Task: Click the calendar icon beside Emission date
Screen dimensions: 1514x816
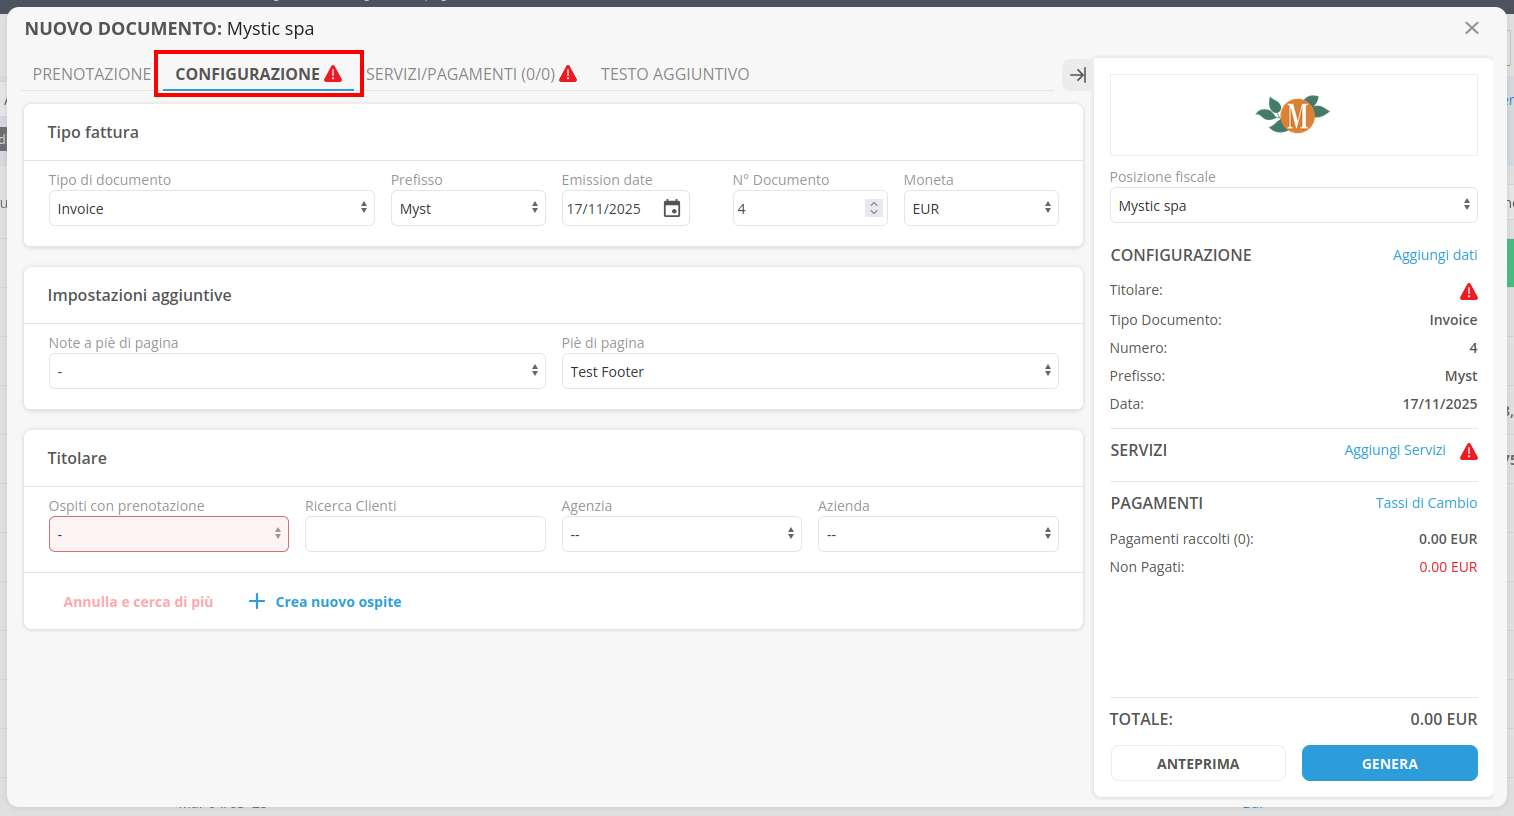Action: click(x=672, y=208)
